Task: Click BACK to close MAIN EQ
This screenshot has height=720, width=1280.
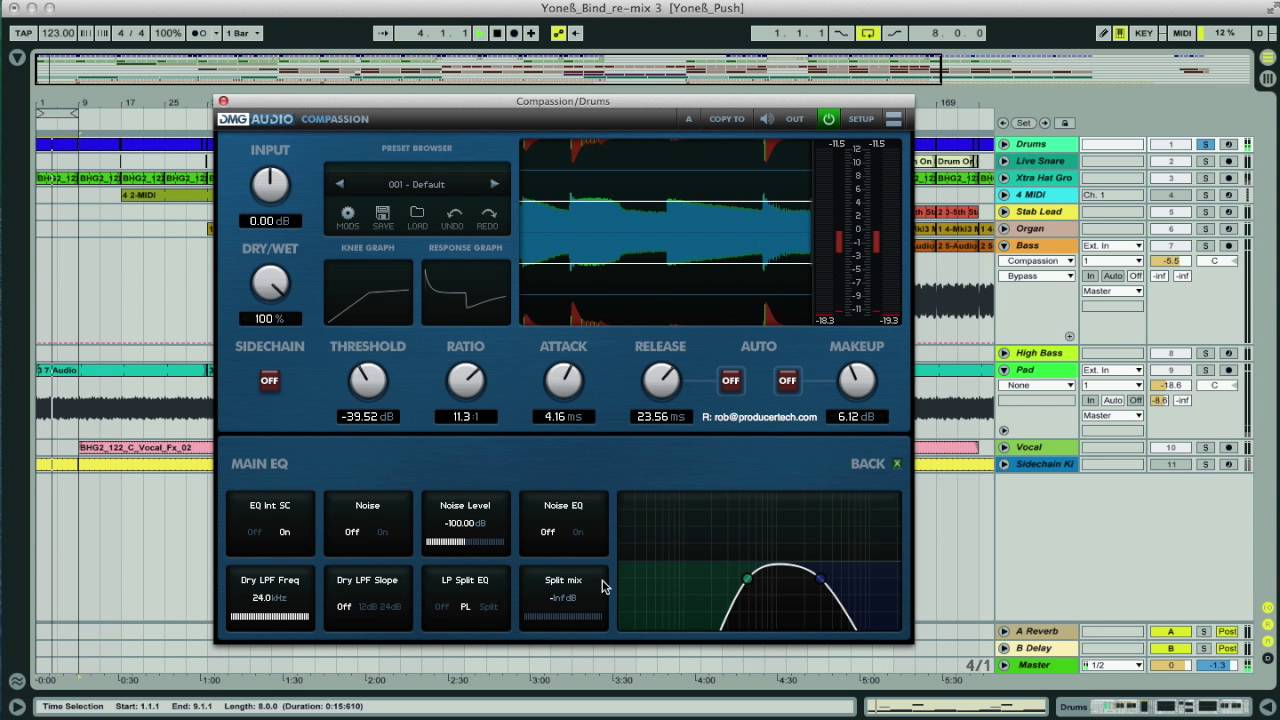Action: click(x=868, y=464)
